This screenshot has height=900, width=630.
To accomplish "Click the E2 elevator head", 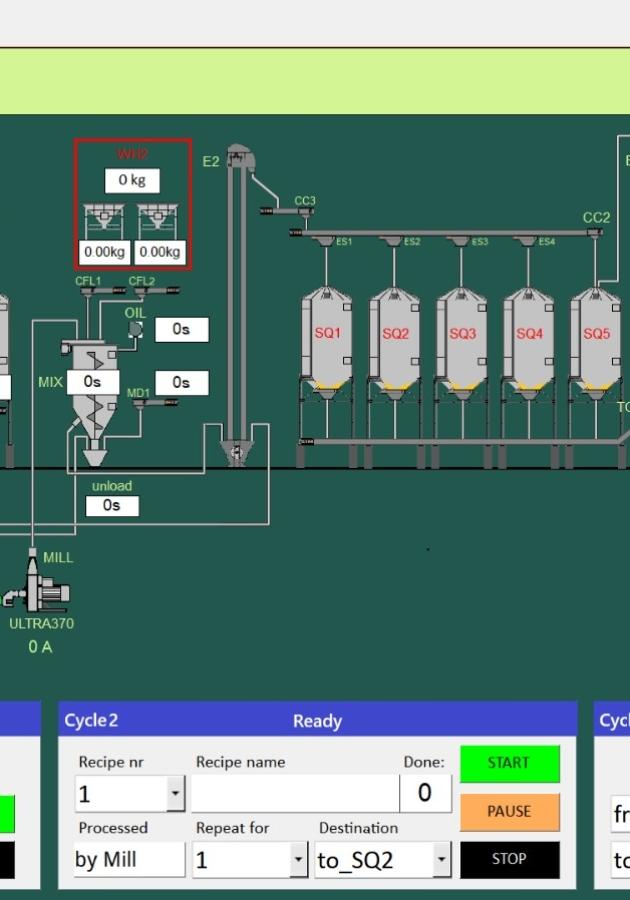I will (x=238, y=158).
